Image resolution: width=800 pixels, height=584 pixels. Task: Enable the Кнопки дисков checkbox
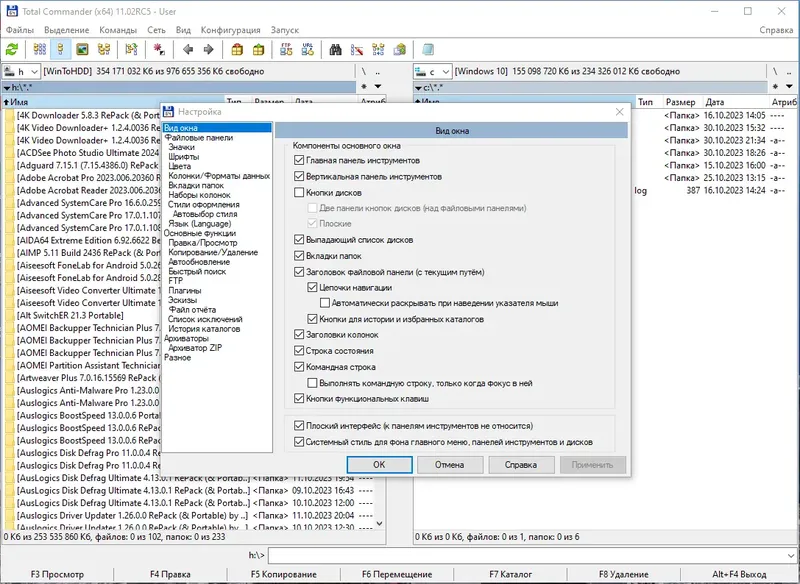299,192
